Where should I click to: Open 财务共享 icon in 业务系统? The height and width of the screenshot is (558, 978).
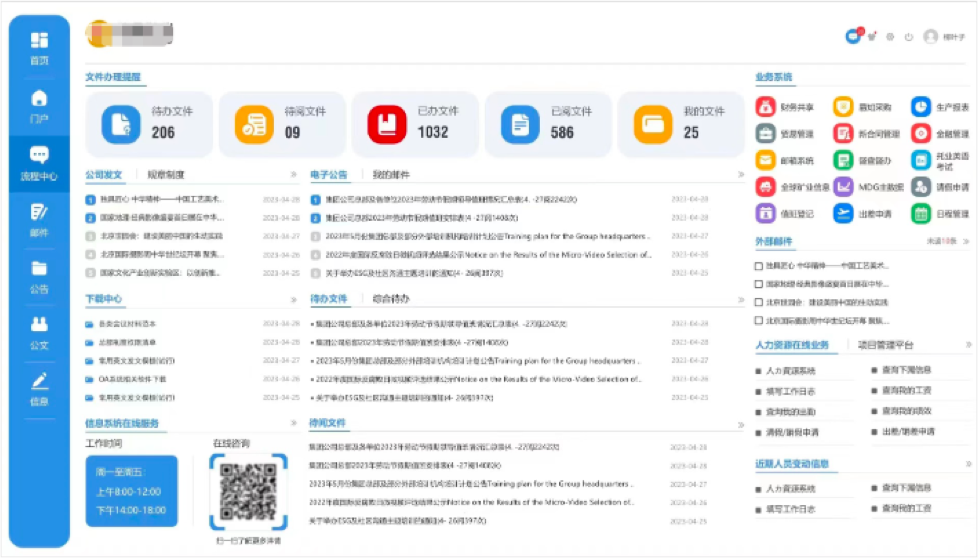[x=765, y=107]
